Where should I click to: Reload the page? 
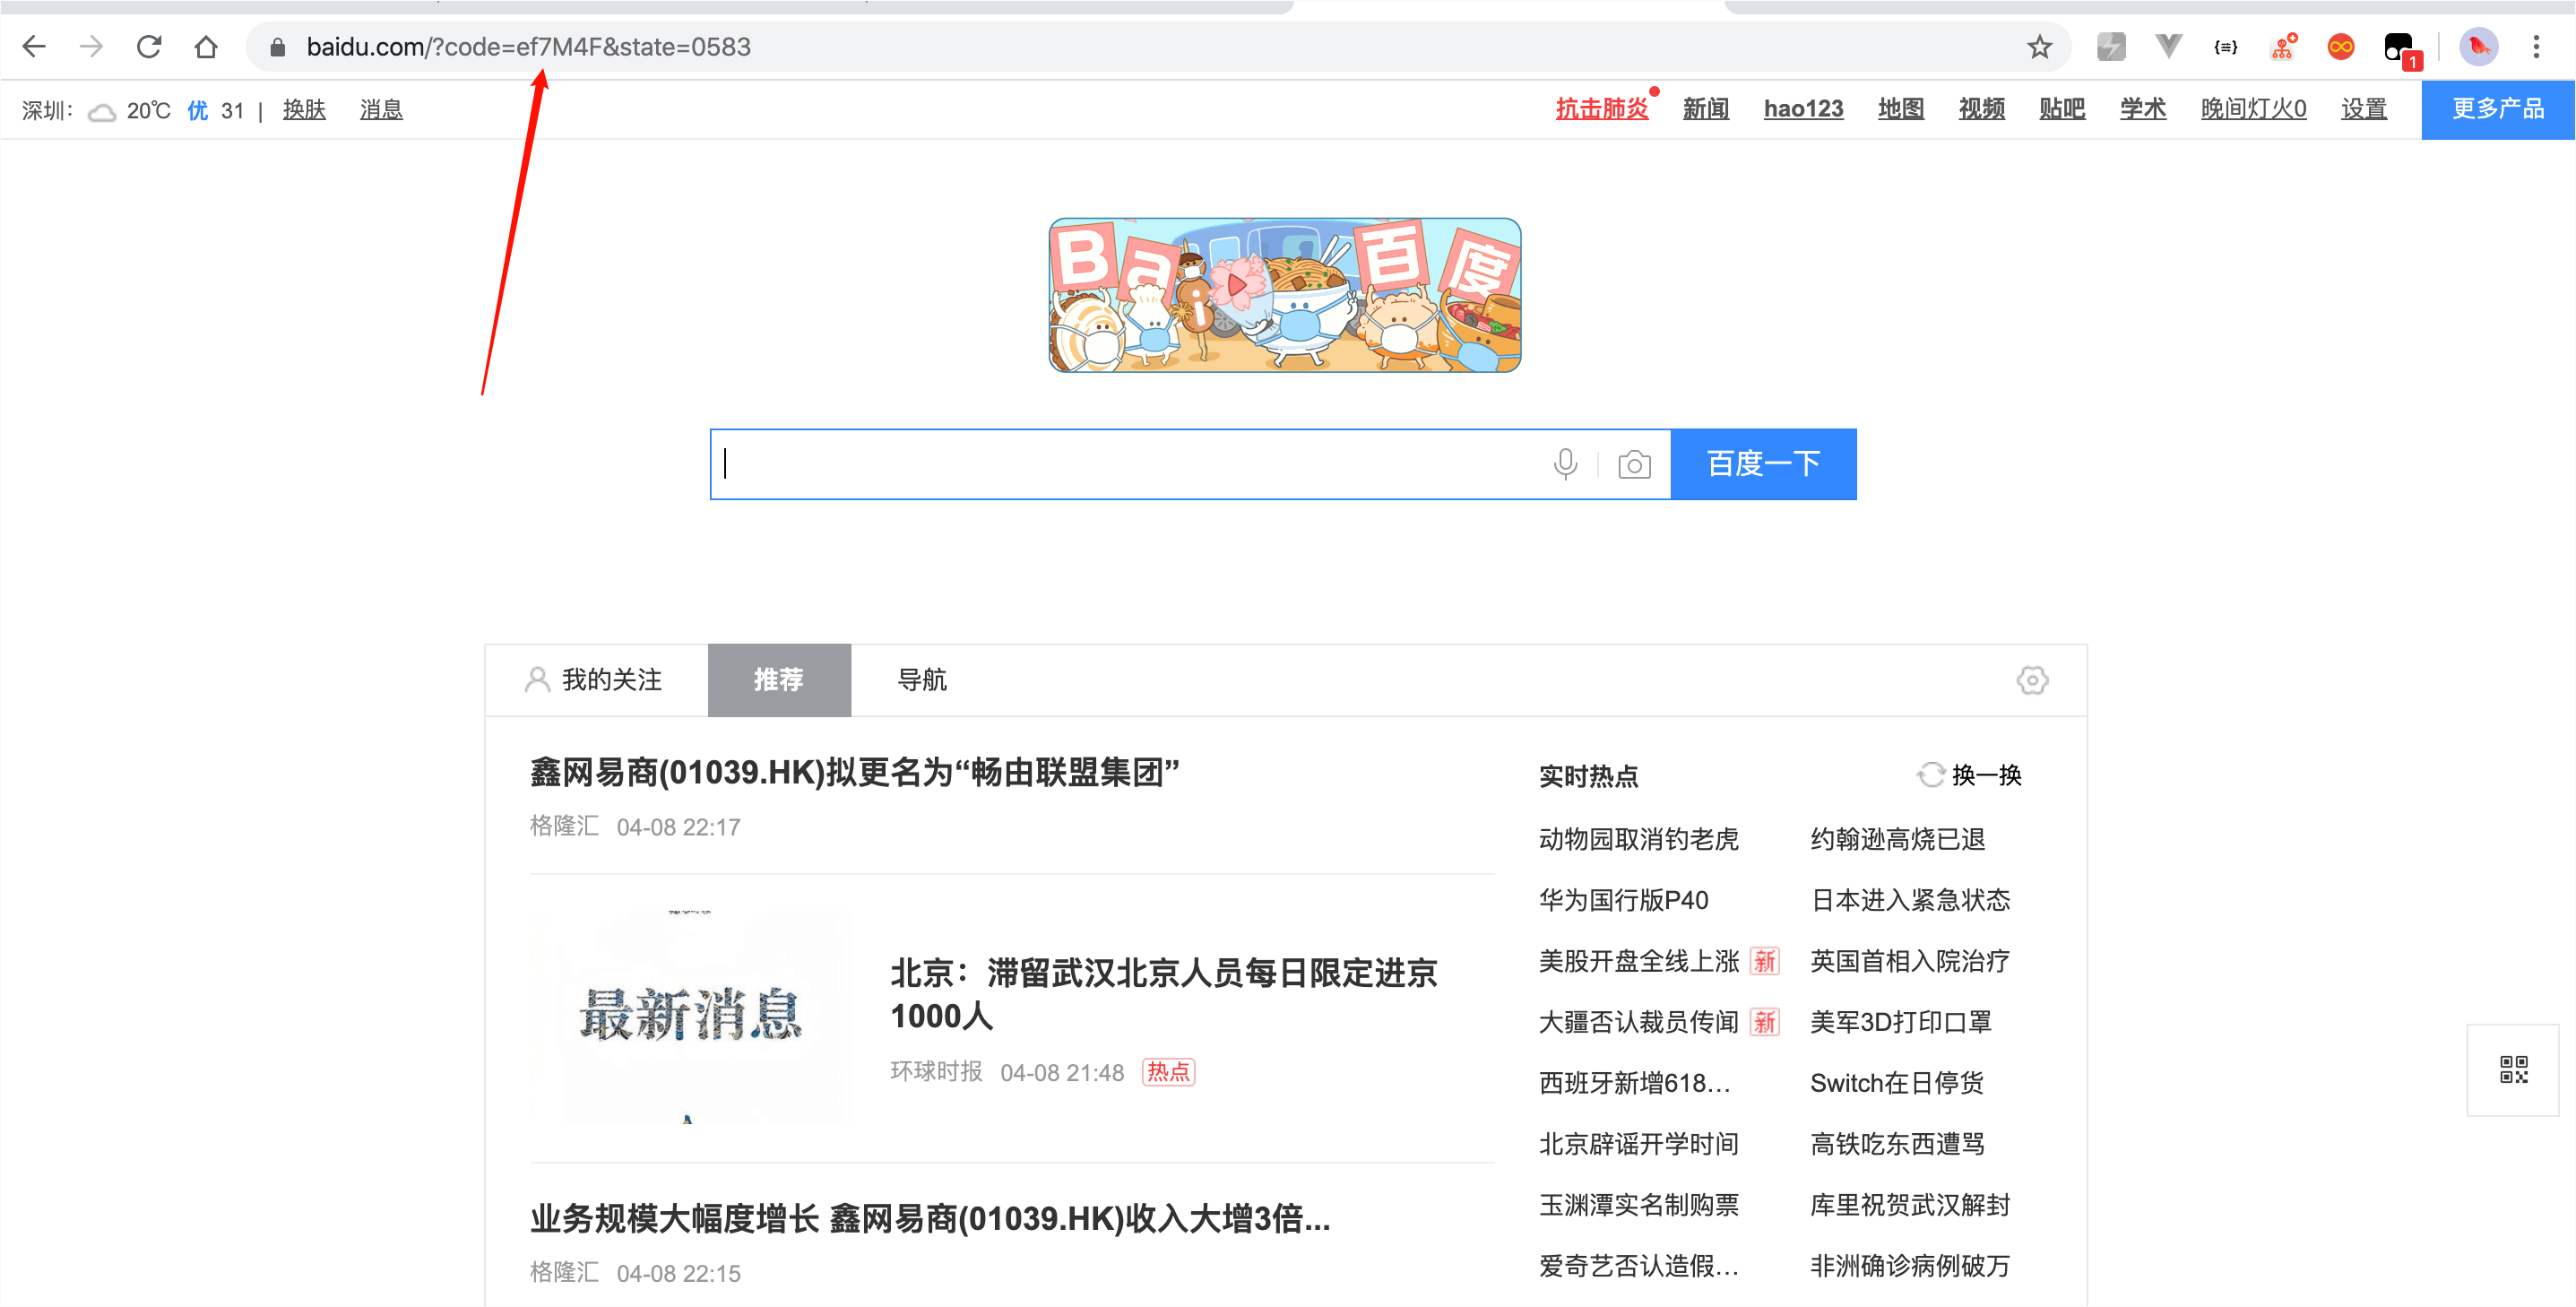click(149, 47)
